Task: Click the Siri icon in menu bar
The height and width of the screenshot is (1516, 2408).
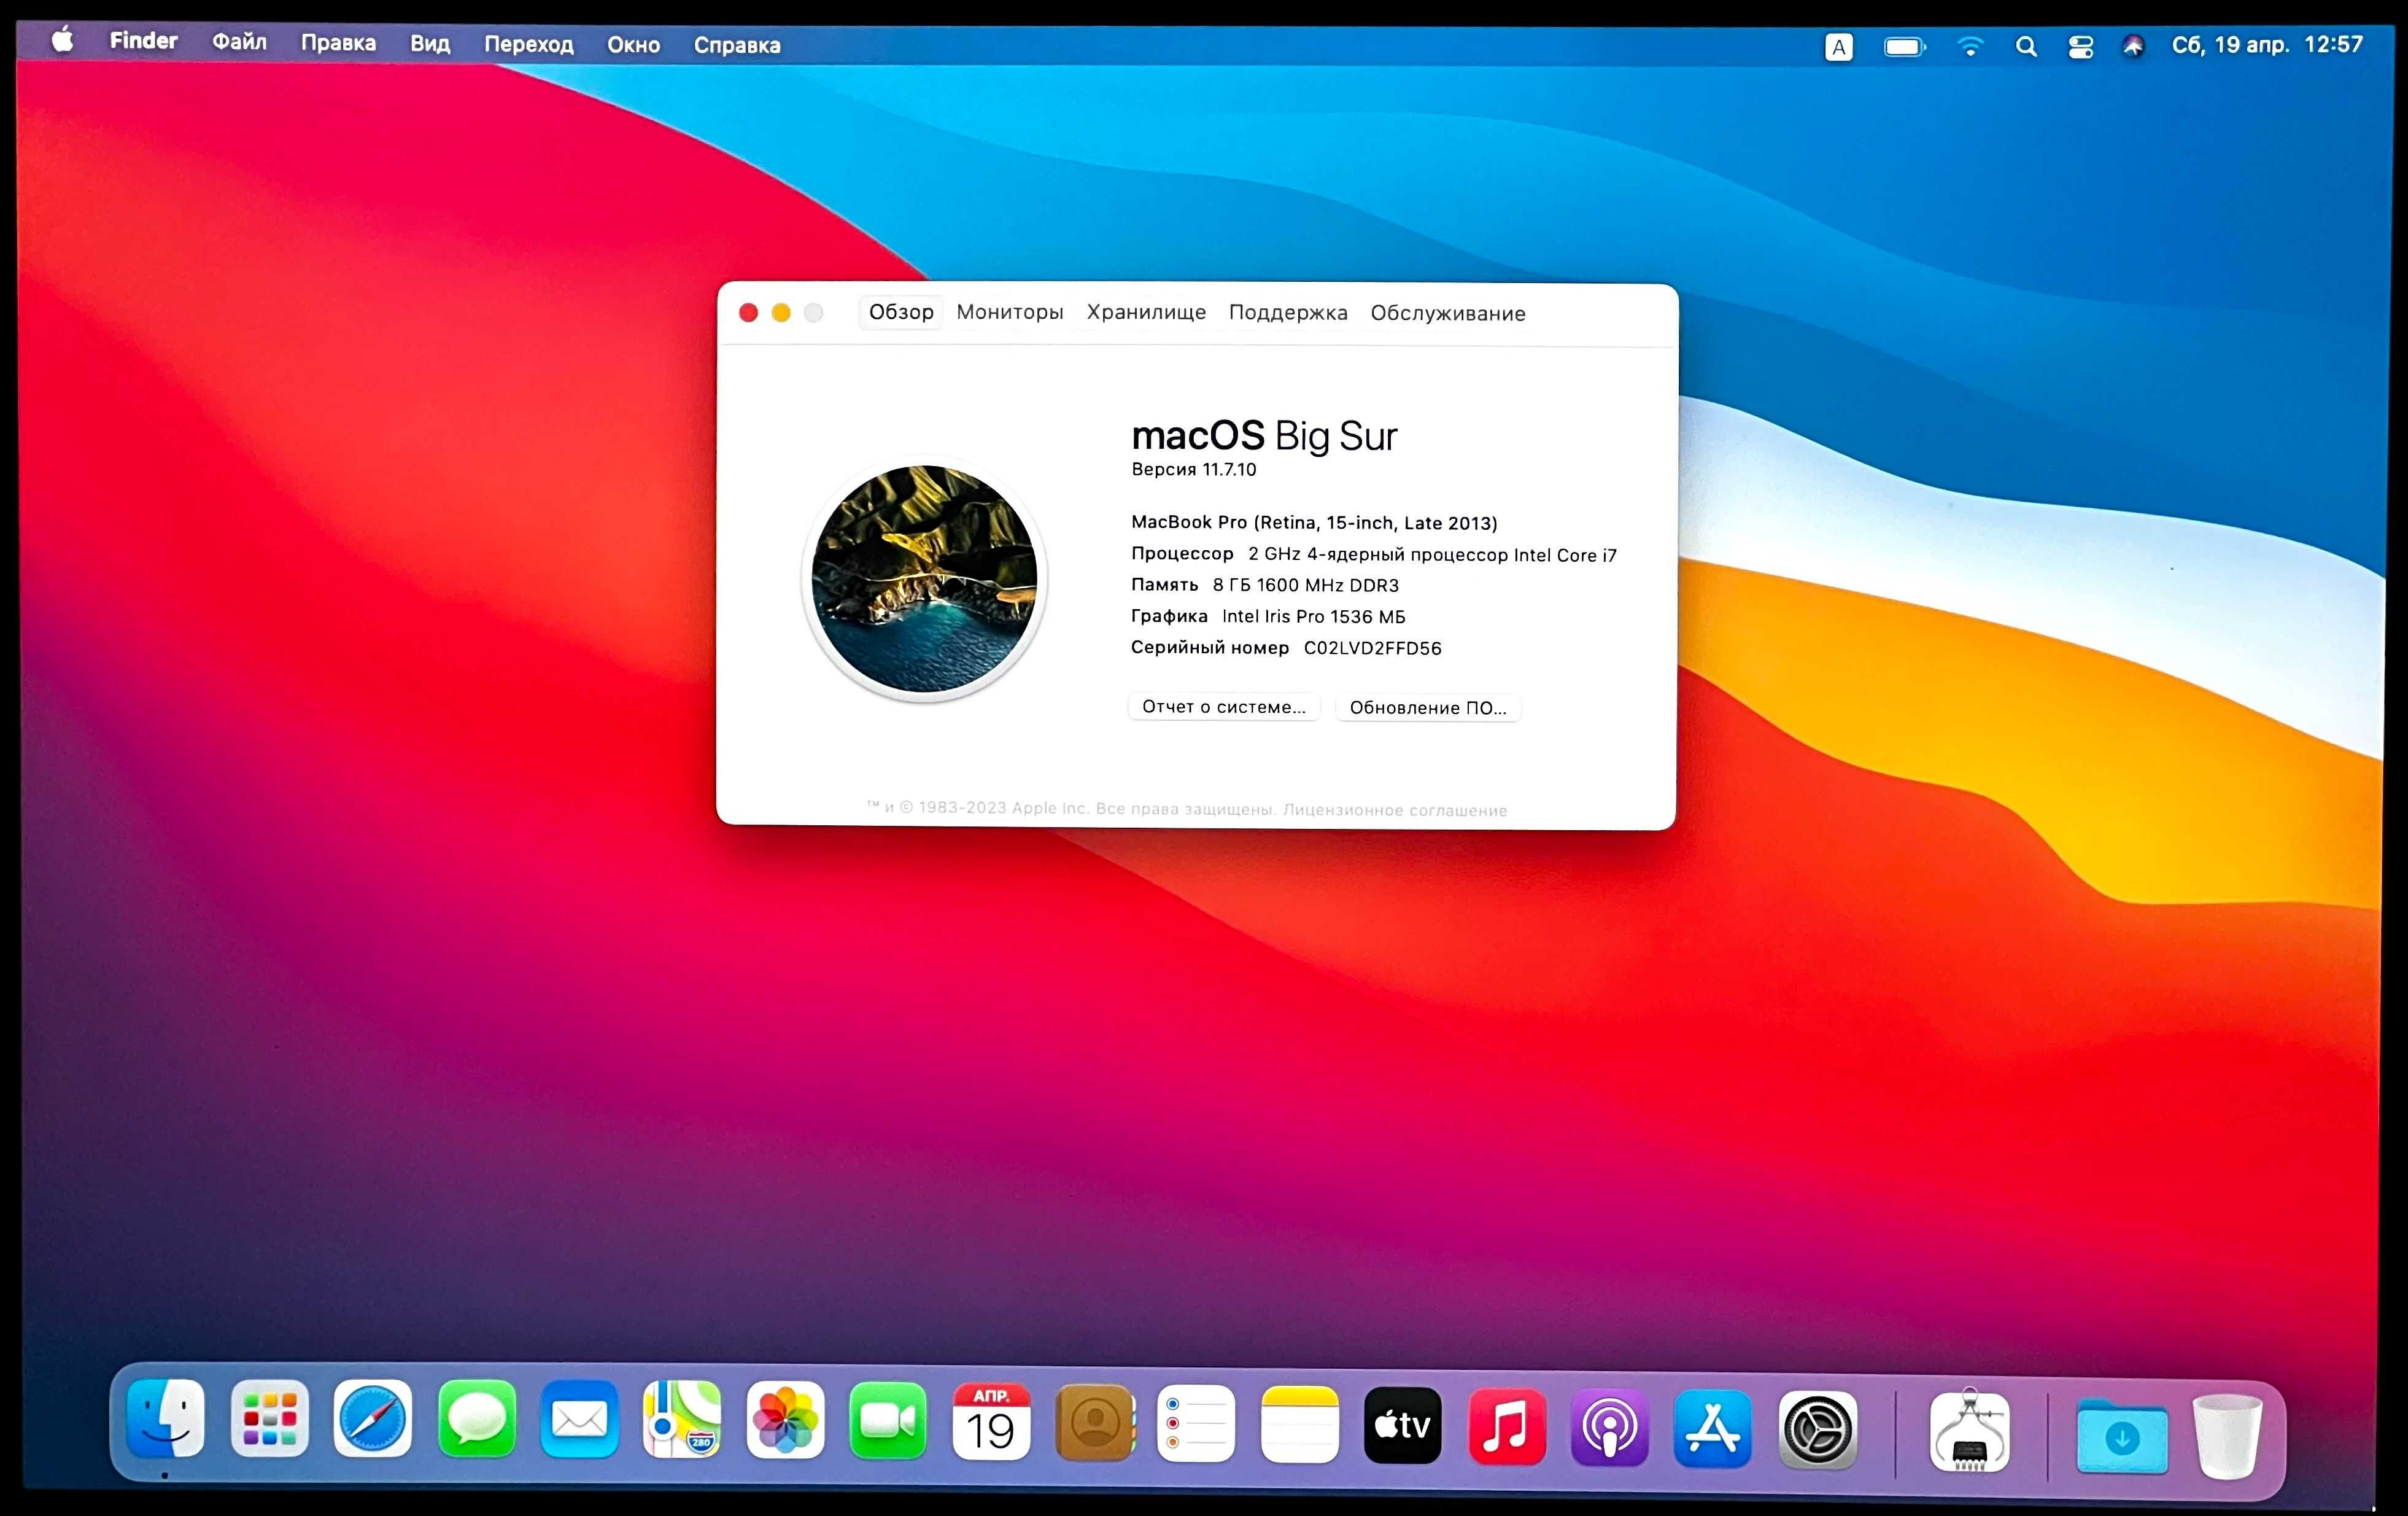Action: [x=2133, y=47]
